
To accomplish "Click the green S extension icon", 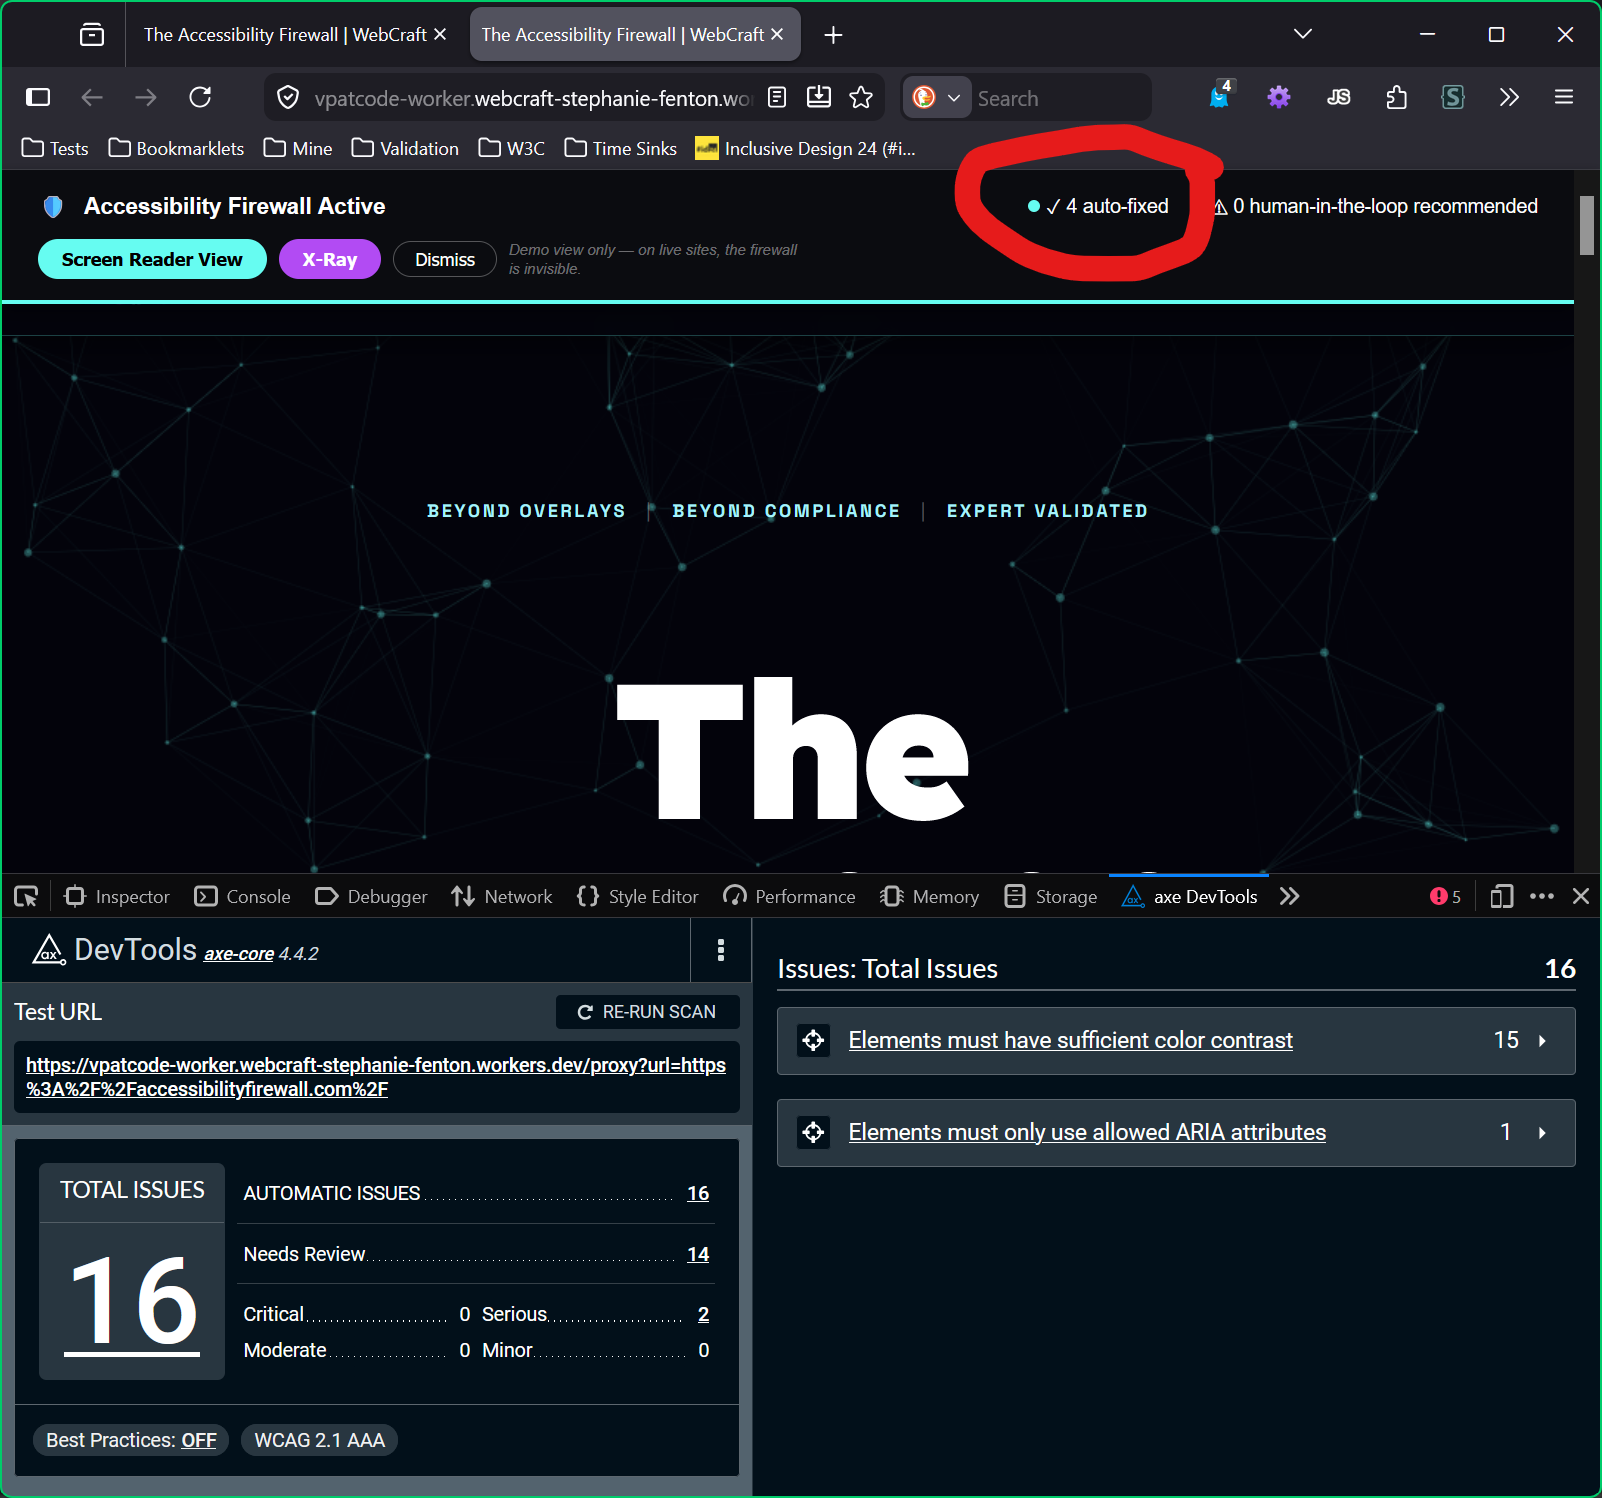I will 1453,97.
